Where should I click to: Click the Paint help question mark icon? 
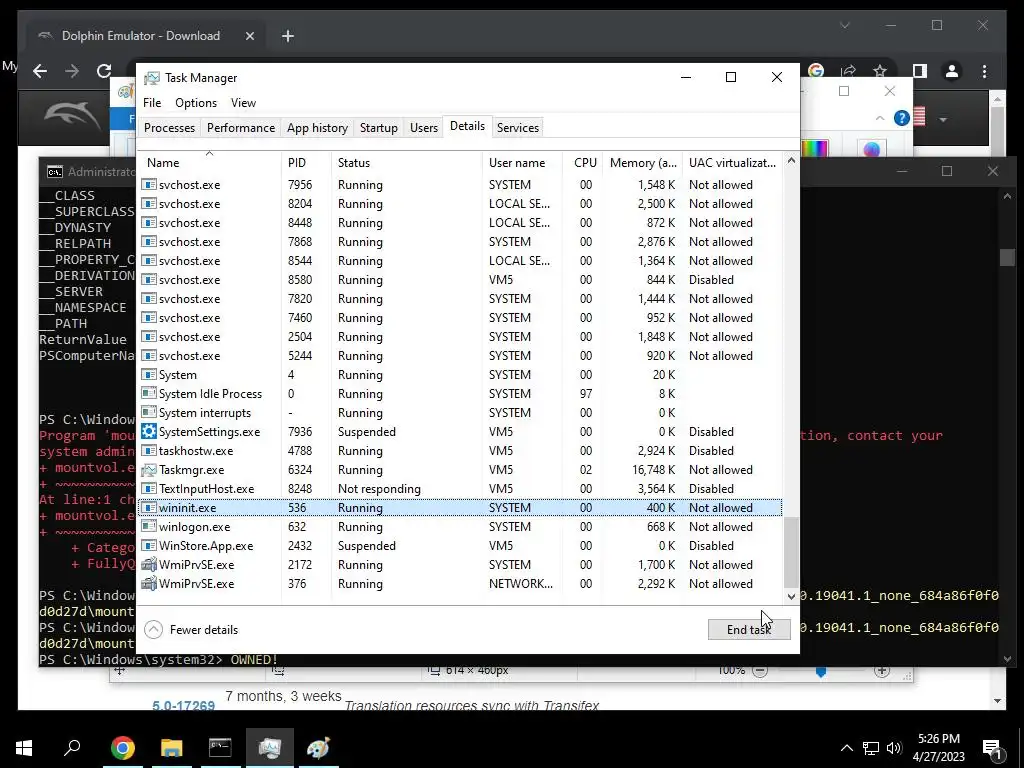coord(902,118)
